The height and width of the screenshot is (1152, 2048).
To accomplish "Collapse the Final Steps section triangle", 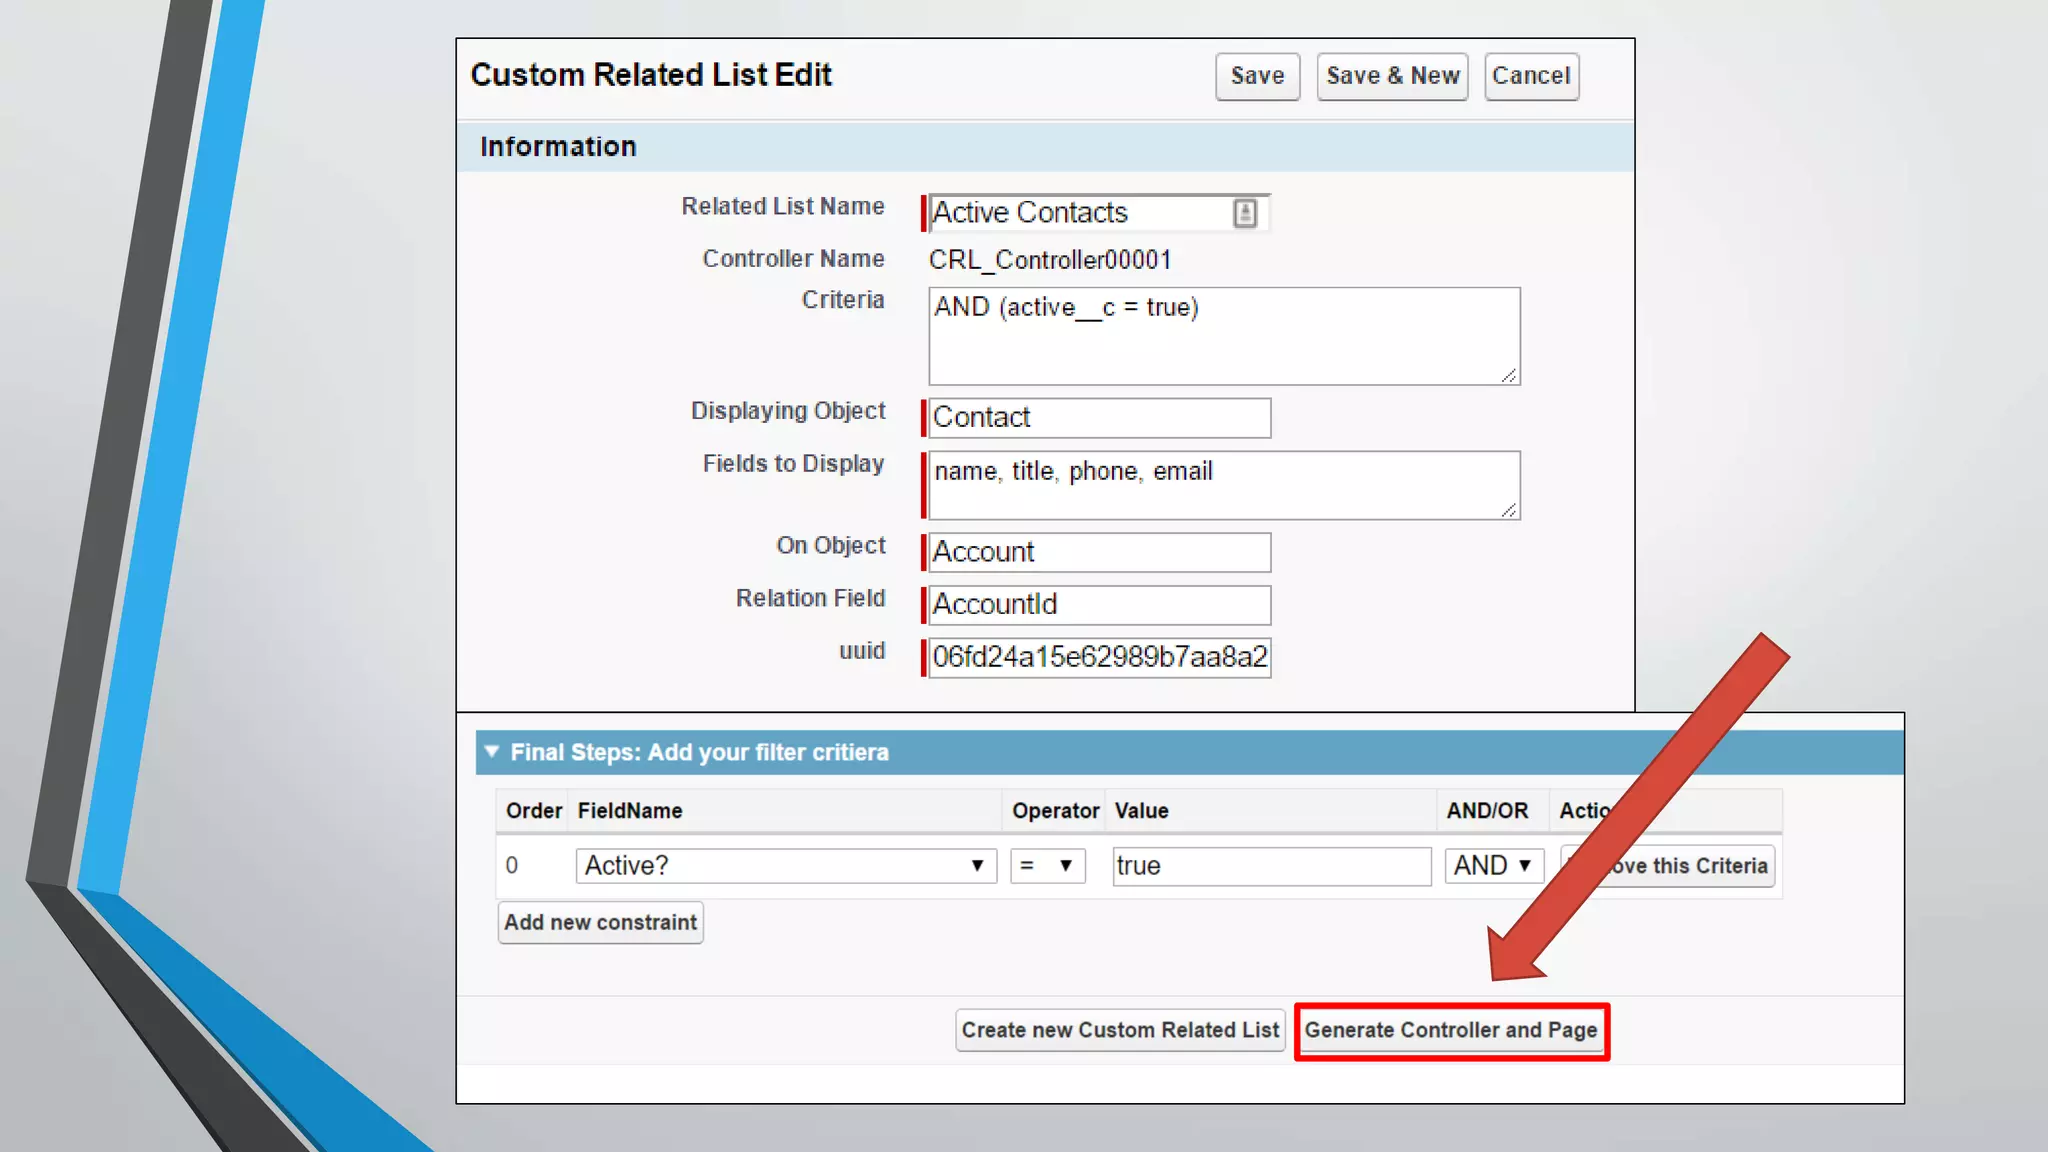I will [x=491, y=752].
